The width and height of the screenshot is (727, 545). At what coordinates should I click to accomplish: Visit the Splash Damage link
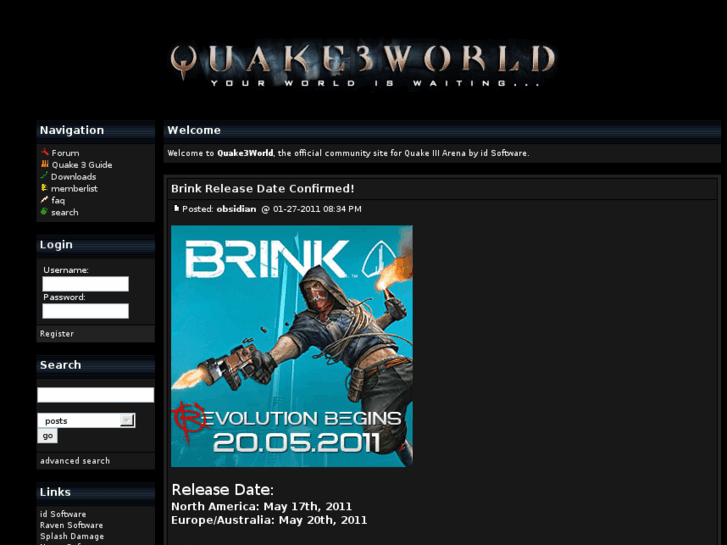(x=72, y=536)
